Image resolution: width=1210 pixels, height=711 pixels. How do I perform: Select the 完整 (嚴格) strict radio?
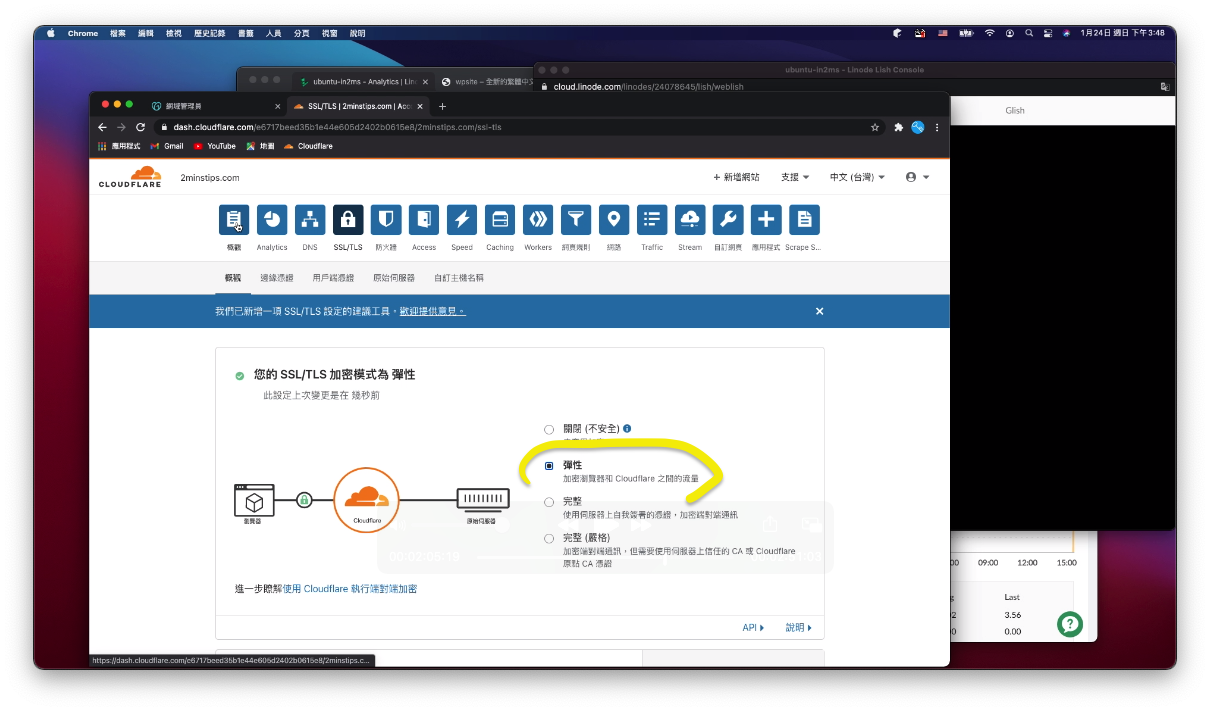(x=549, y=538)
